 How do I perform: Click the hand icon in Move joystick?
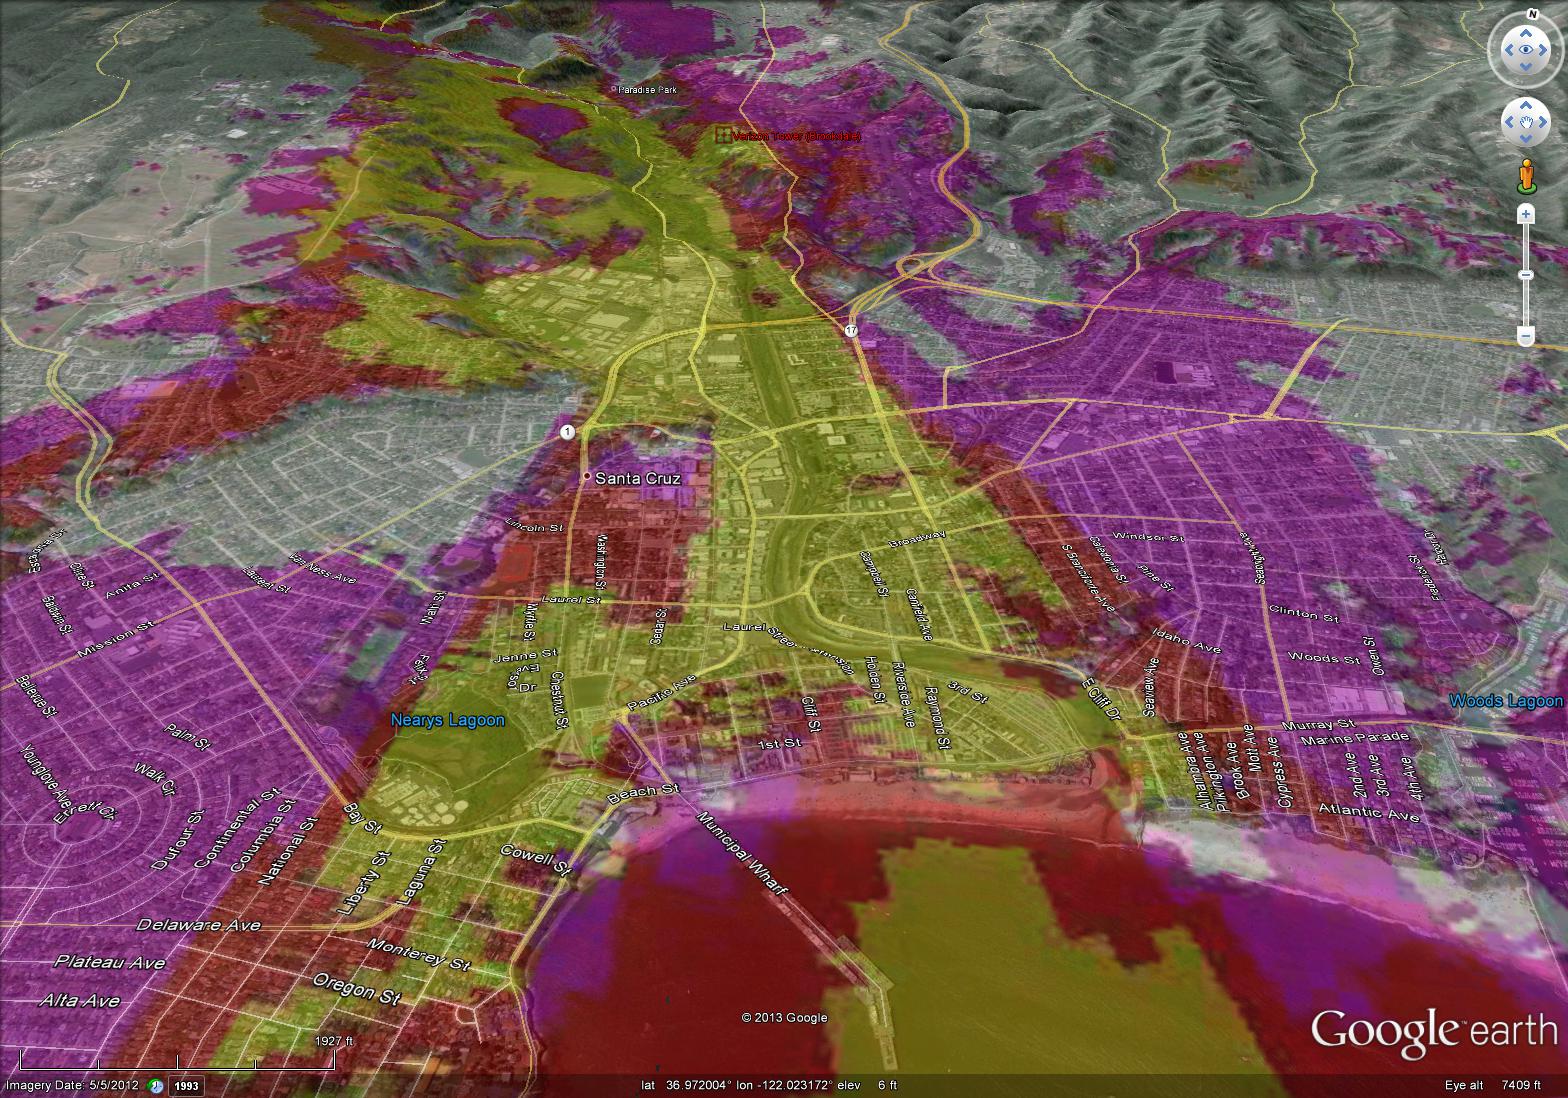(x=1525, y=122)
